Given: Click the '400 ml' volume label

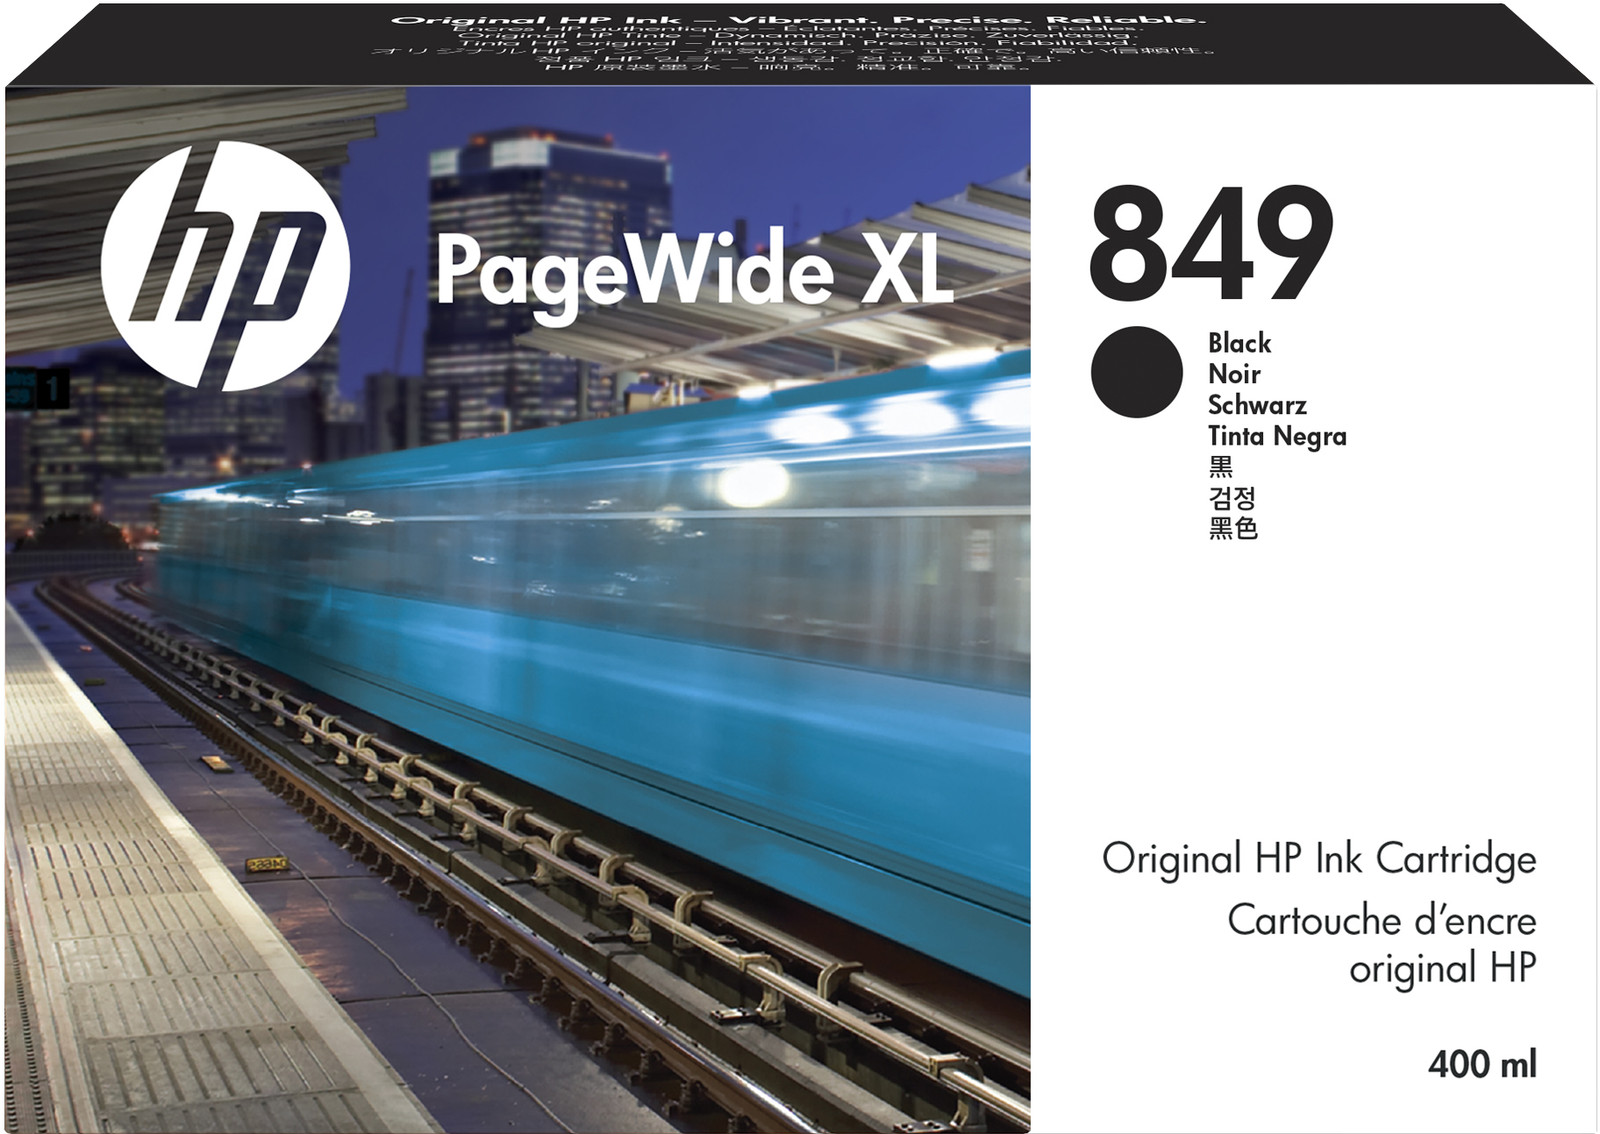Looking at the screenshot, I should 1482,1064.
